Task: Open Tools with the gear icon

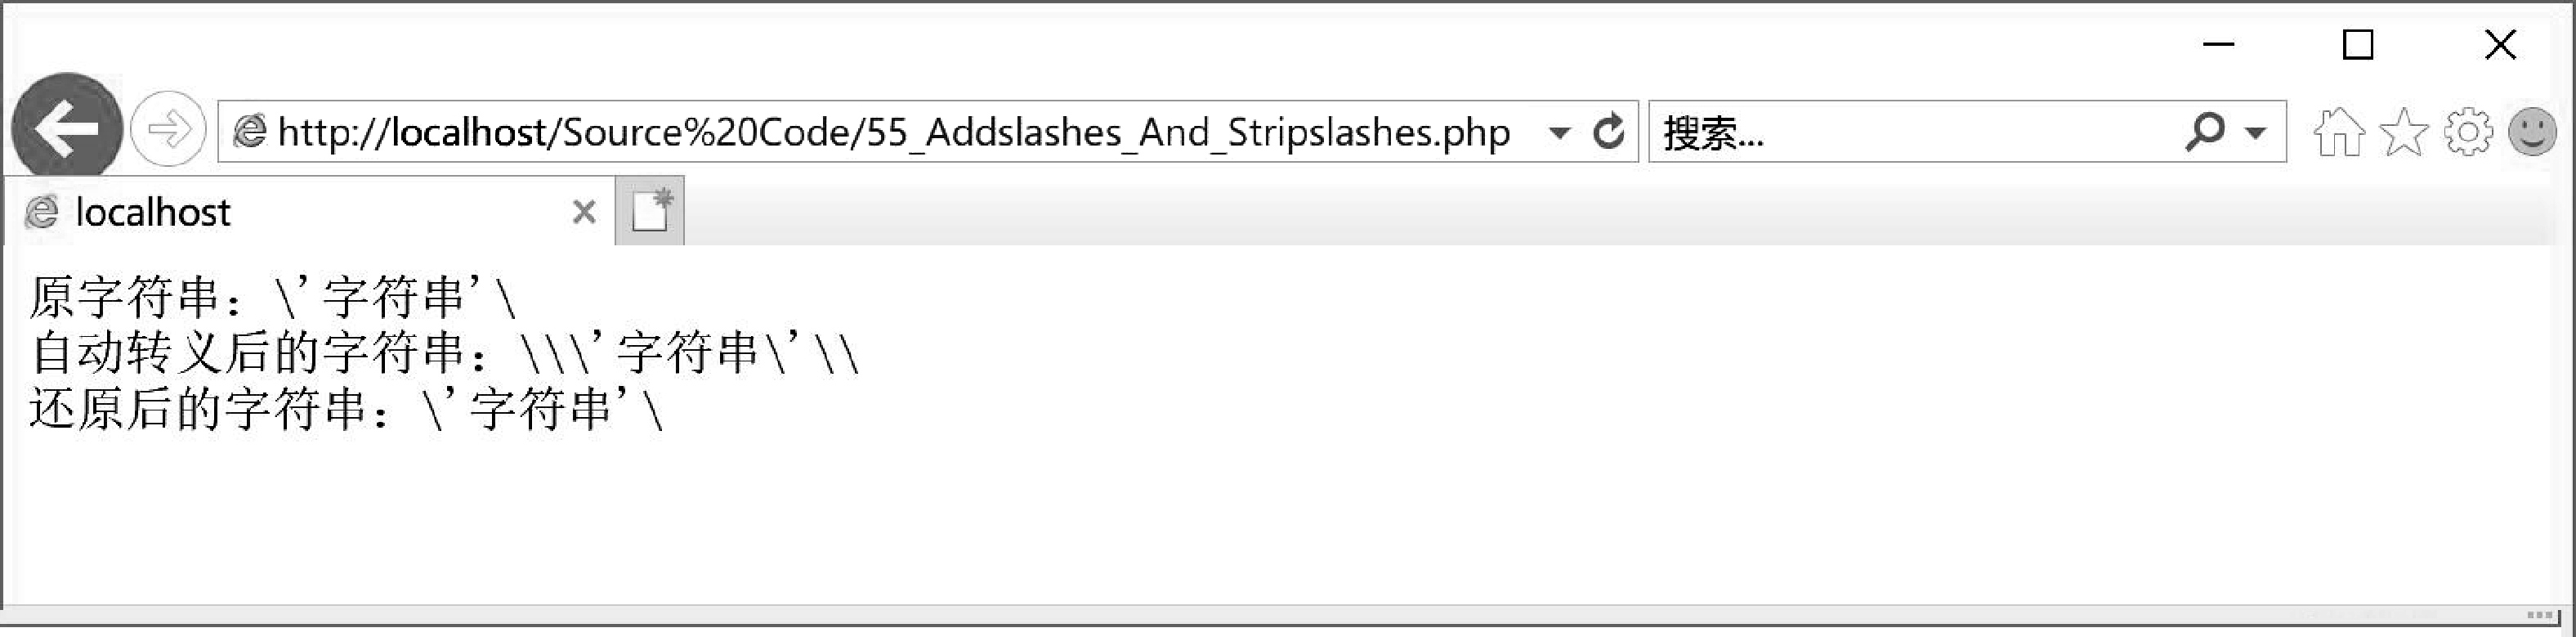Action: 2468,131
